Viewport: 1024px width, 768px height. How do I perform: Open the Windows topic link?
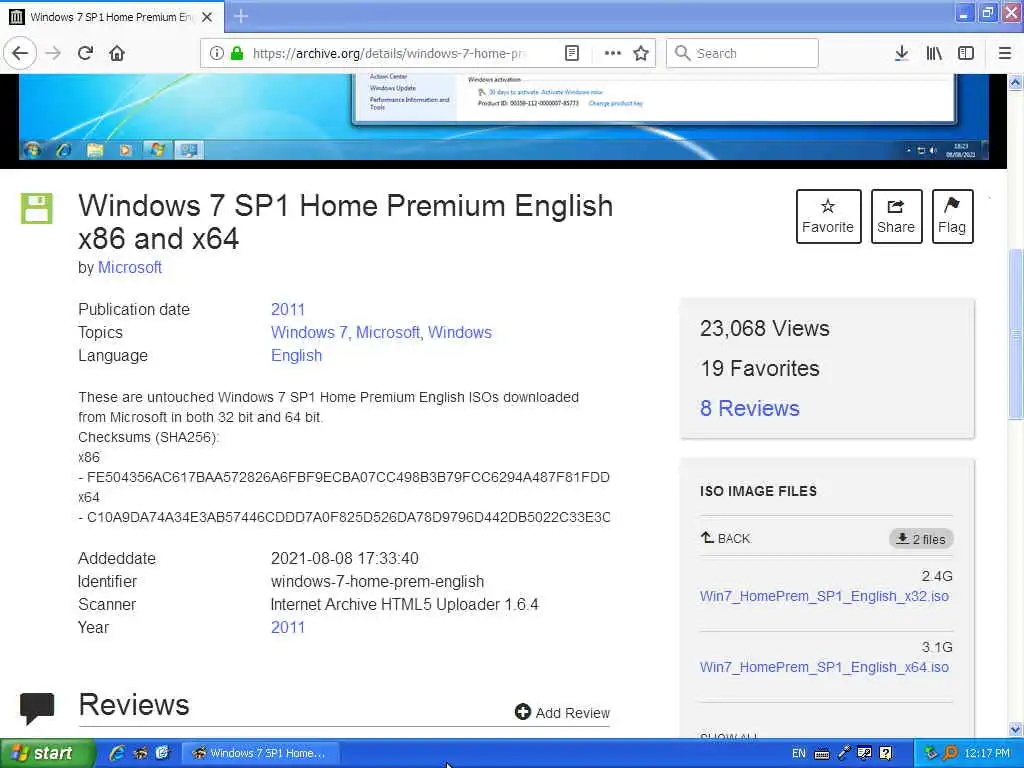point(460,332)
